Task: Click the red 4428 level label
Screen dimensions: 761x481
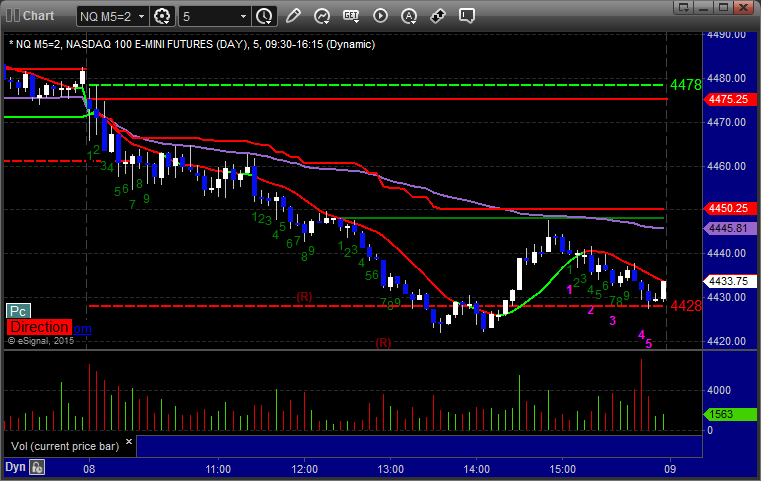Action: click(x=686, y=306)
